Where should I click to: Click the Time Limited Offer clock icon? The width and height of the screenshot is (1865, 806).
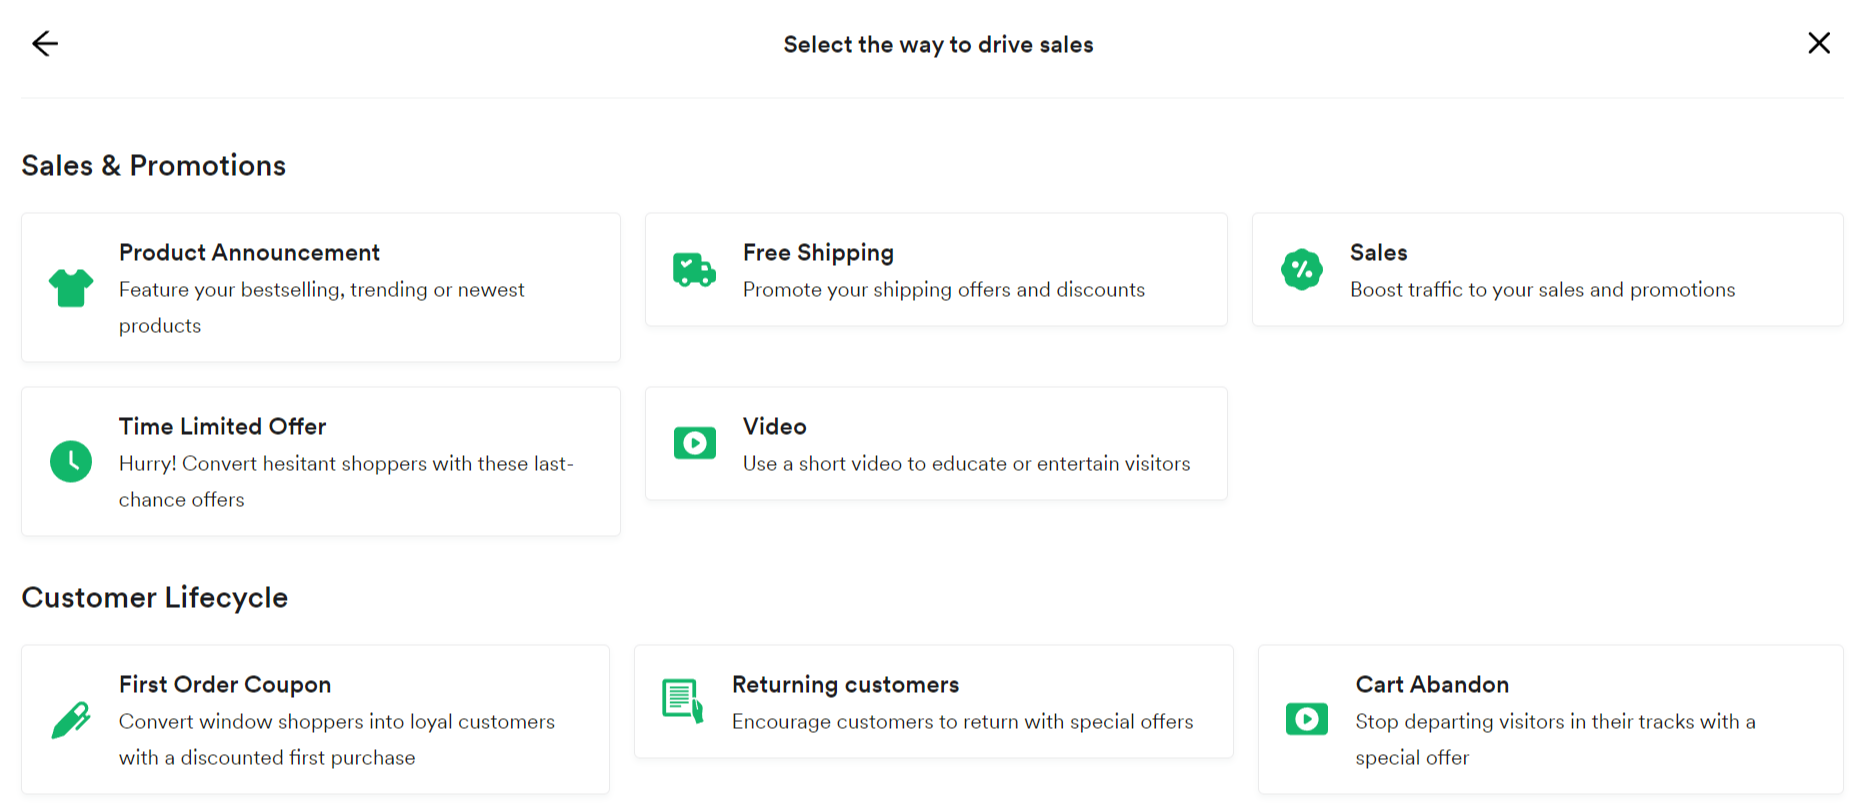tap(71, 461)
